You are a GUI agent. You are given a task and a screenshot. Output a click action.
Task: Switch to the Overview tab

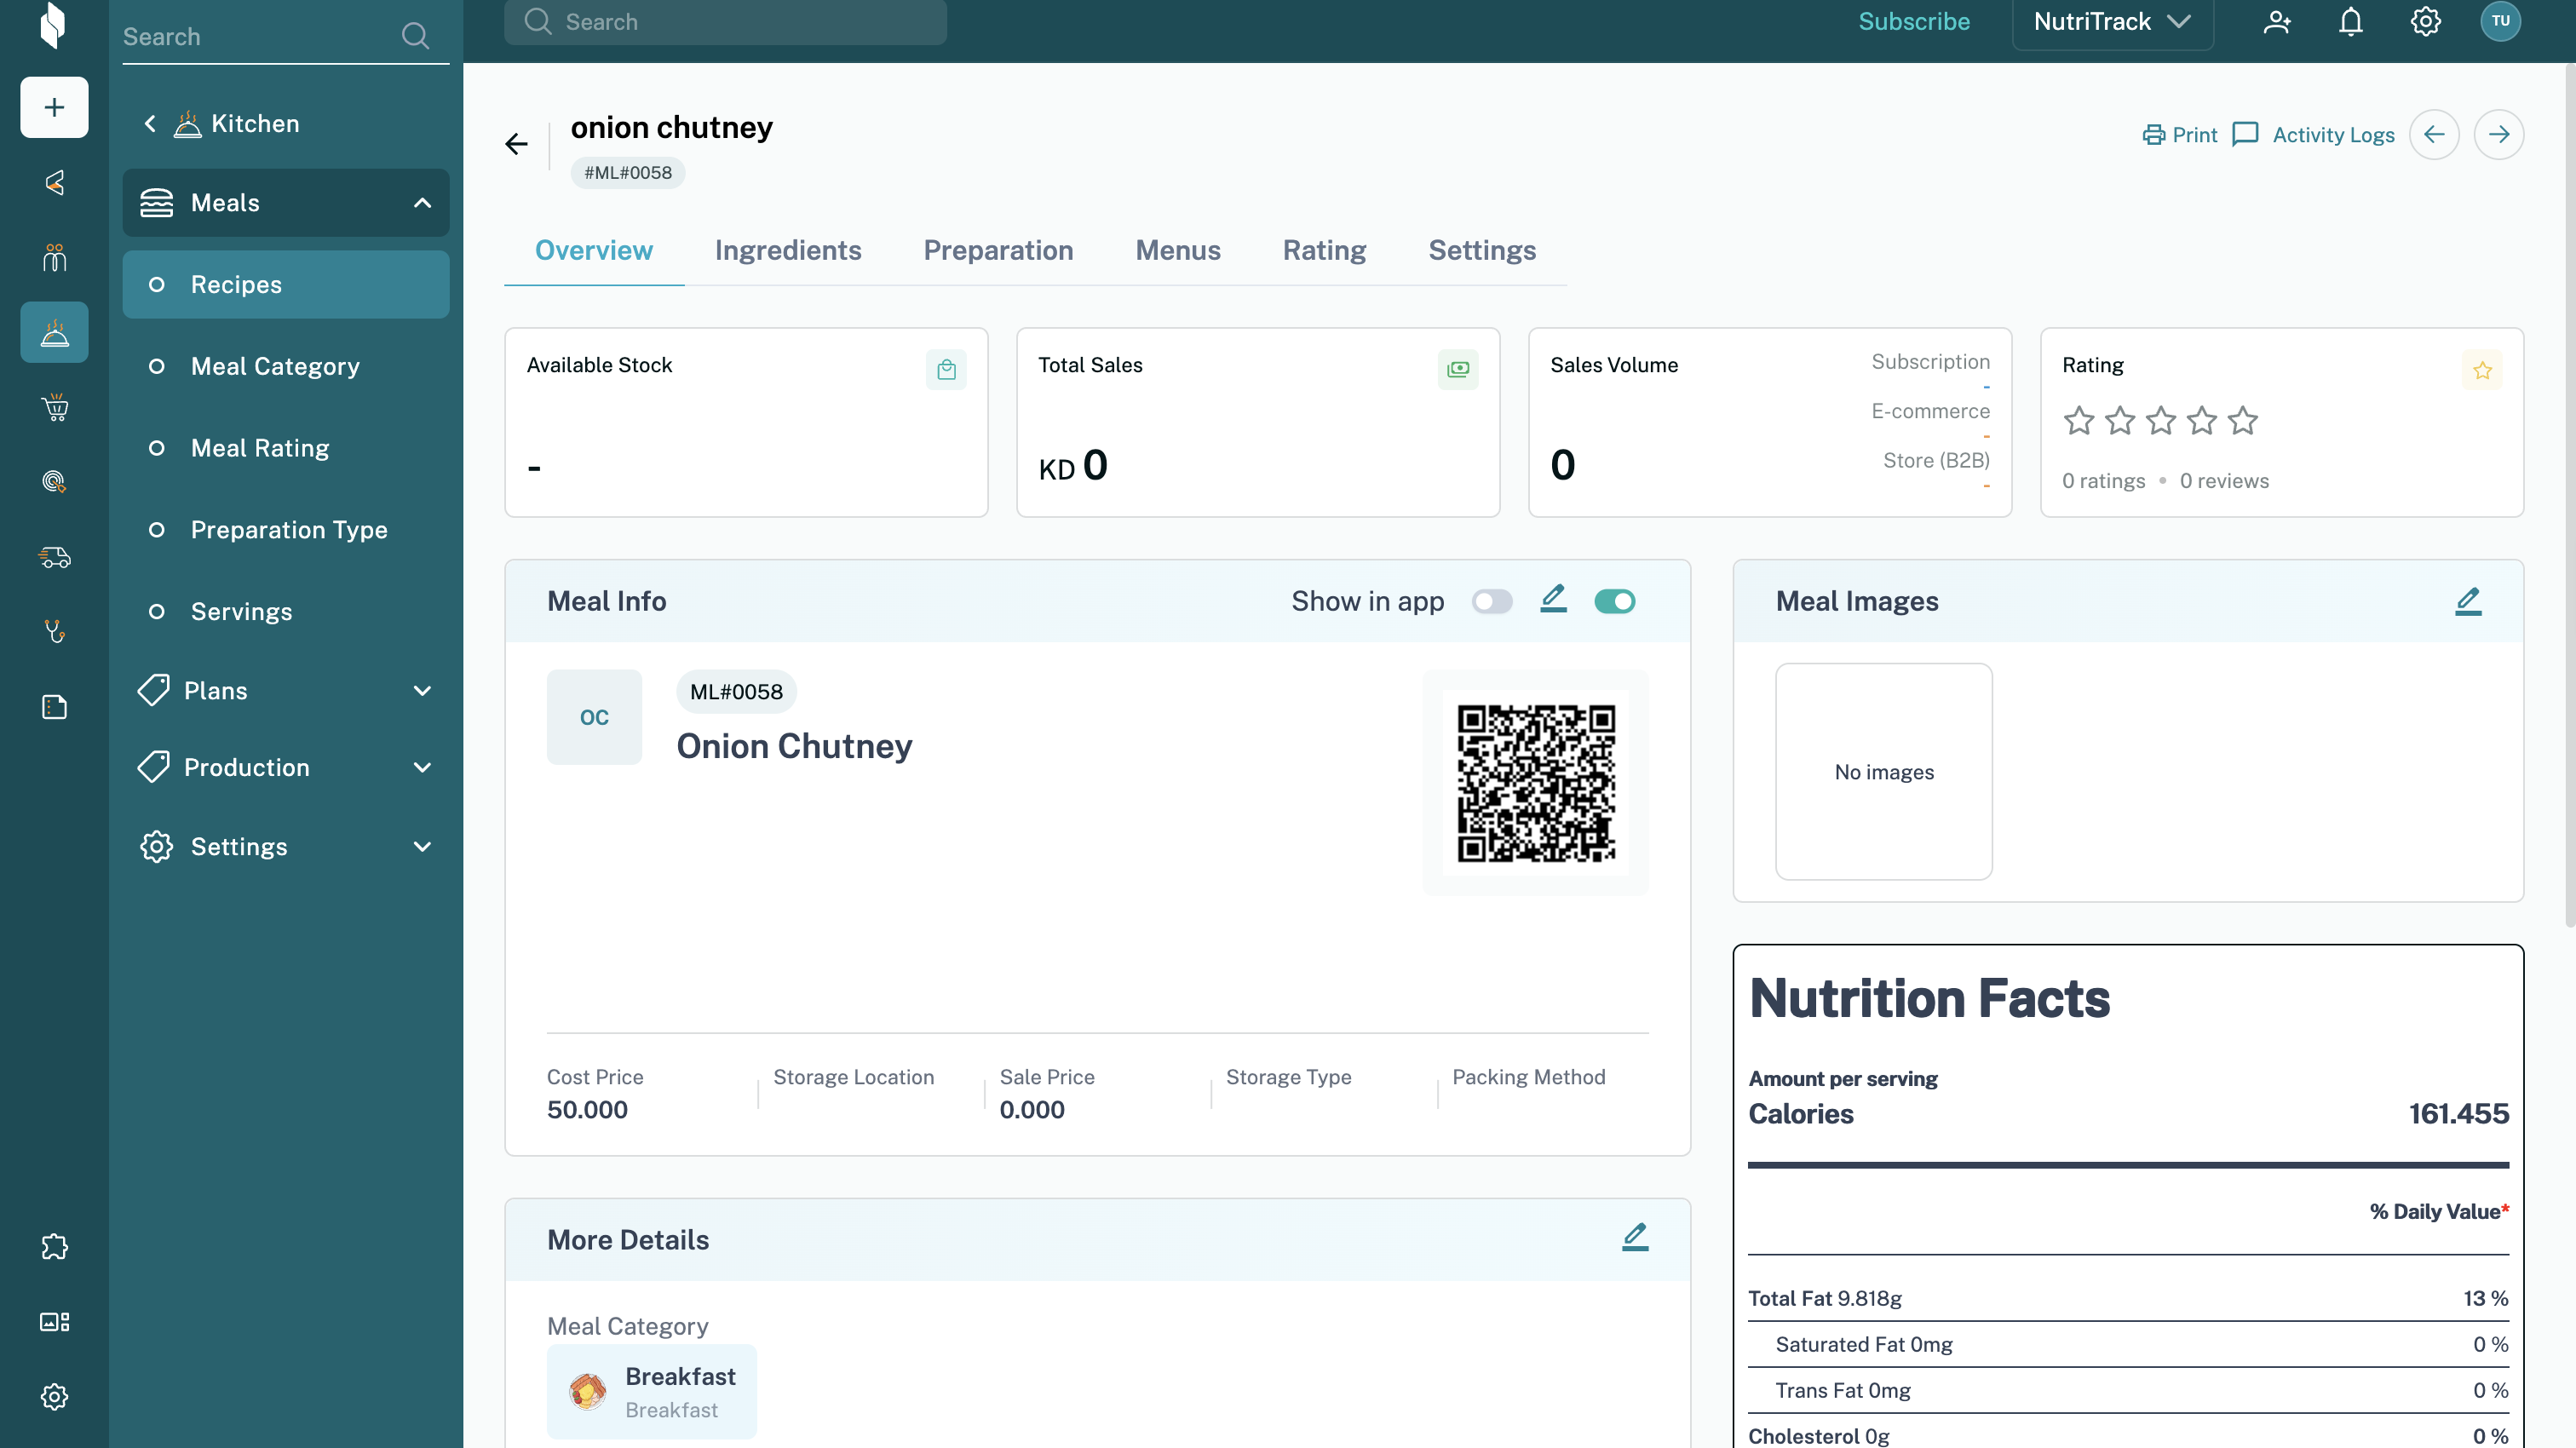[x=594, y=250]
